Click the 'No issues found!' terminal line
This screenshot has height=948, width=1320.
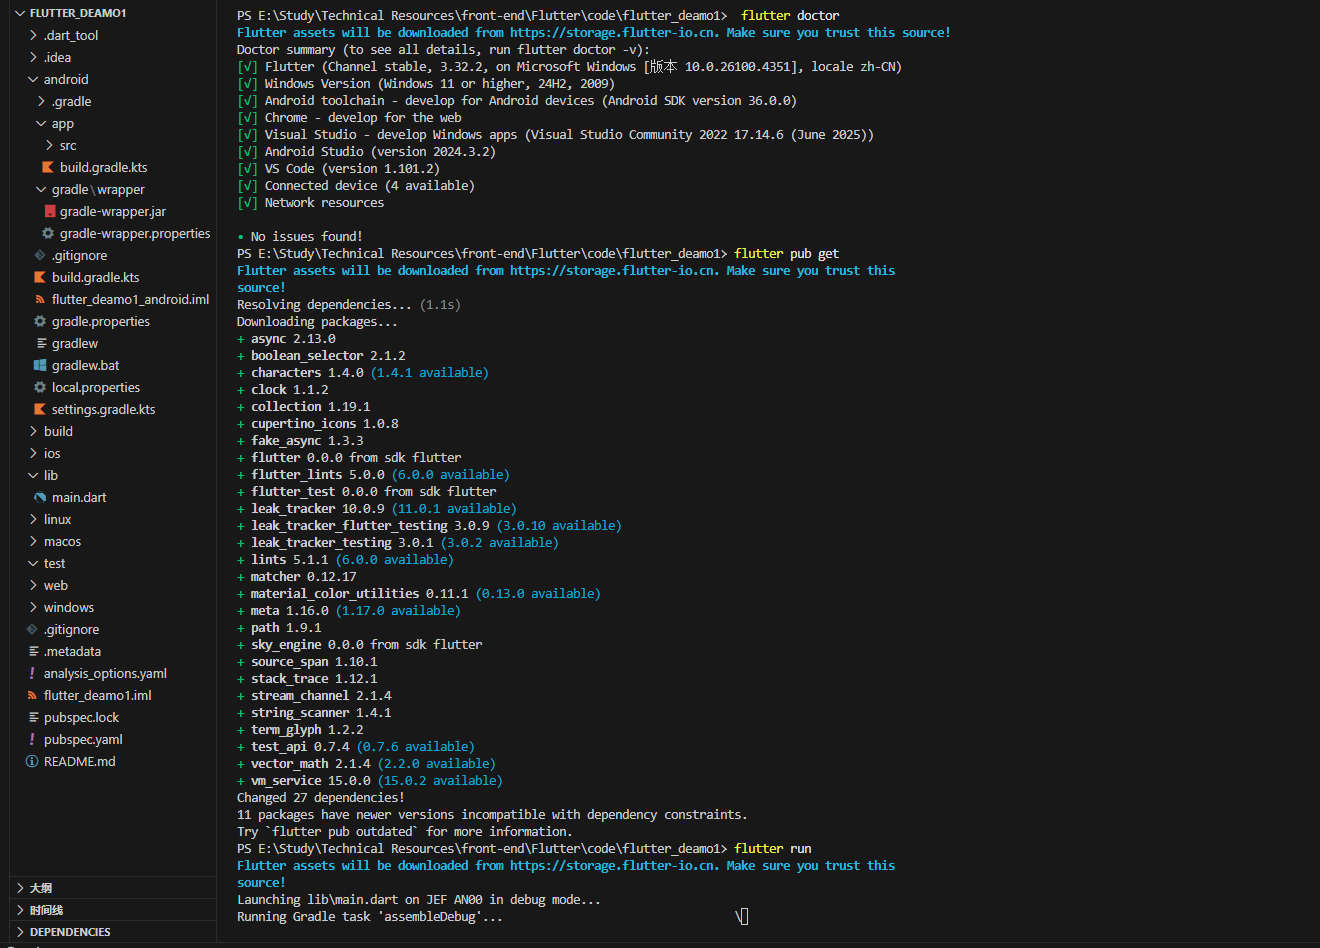(300, 236)
